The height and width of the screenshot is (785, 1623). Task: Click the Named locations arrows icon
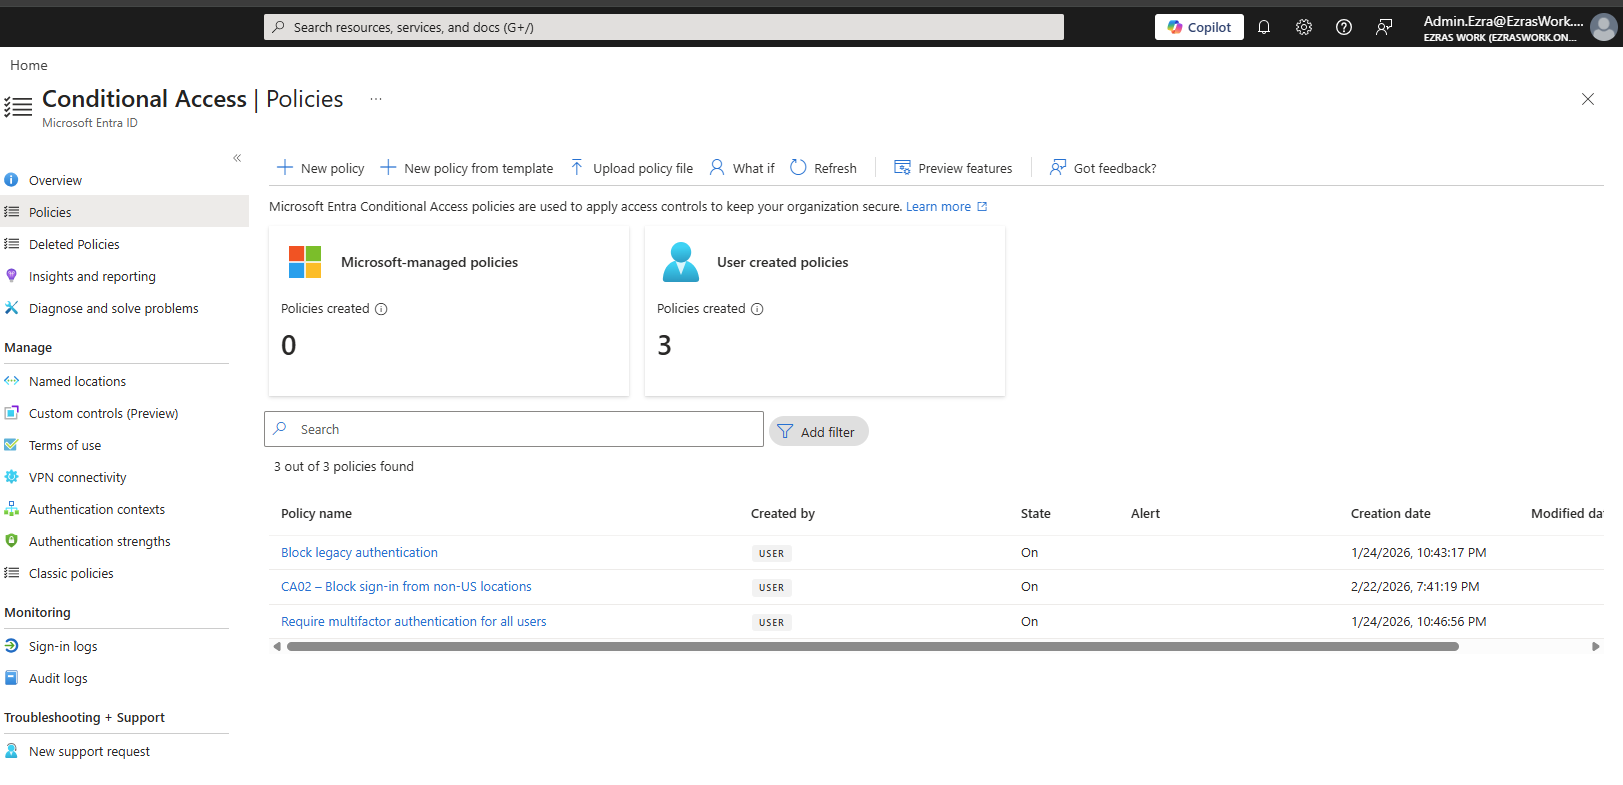click(12, 381)
